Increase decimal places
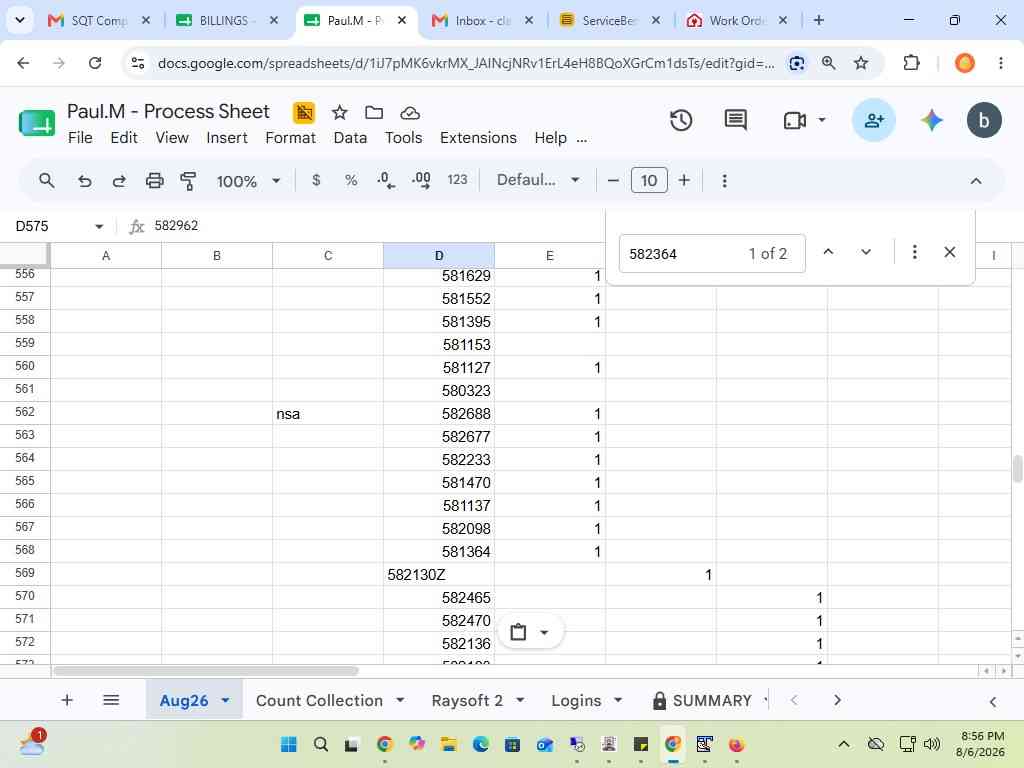This screenshot has height=768, width=1024. [x=421, y=180]
